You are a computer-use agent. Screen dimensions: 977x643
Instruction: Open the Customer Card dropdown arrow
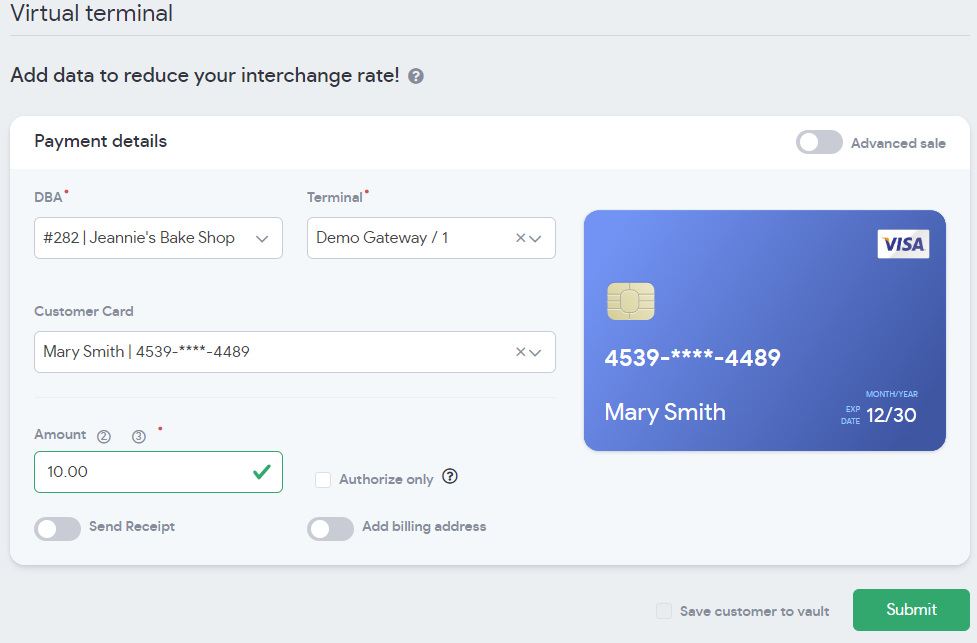click(536, 352)
